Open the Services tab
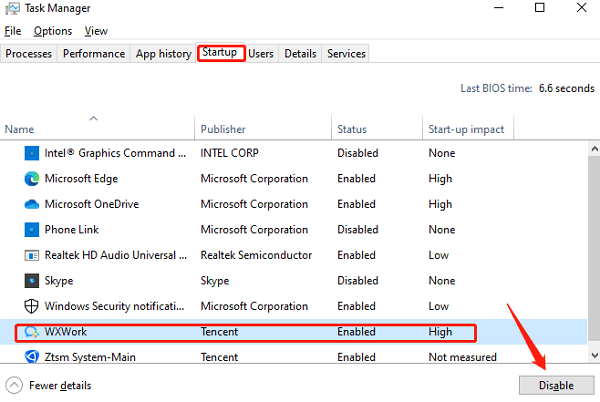Image resolution: width=600 pixels, height=402 pixels. (346, 53)
